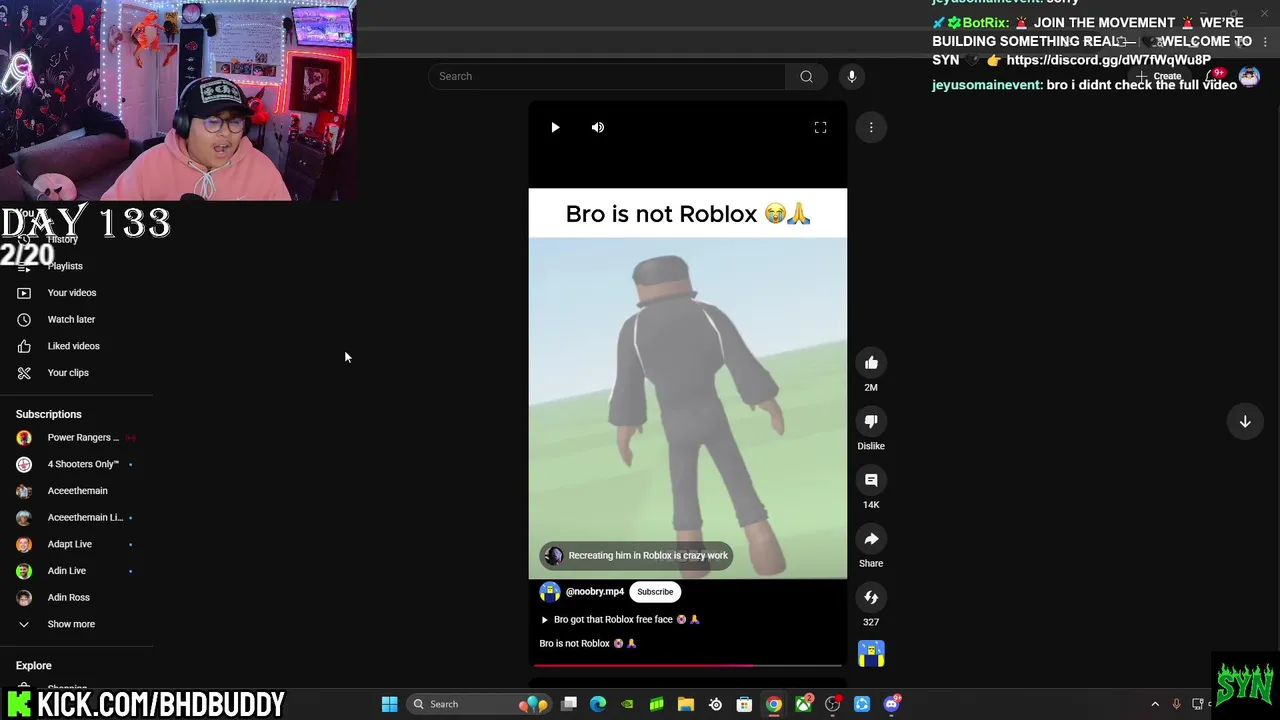Click the taskbar Search box

(480, 704)
